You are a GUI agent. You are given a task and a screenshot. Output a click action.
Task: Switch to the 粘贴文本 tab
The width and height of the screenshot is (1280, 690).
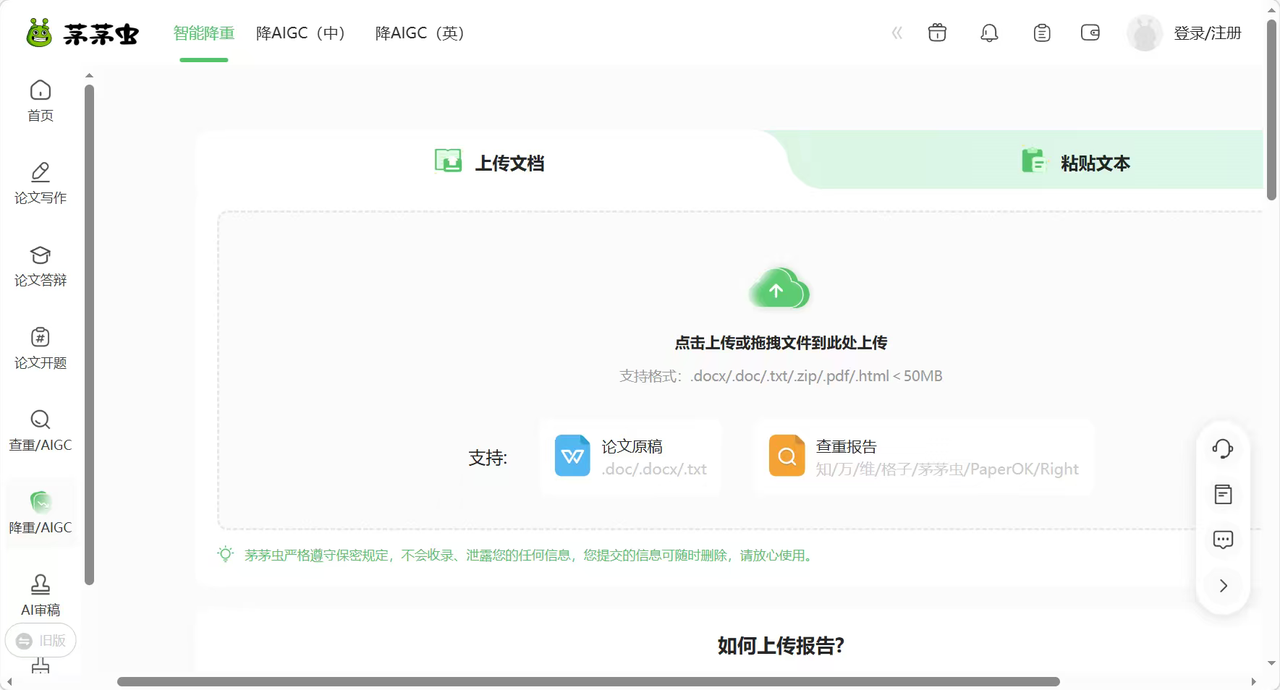[x=1076, y=160]
